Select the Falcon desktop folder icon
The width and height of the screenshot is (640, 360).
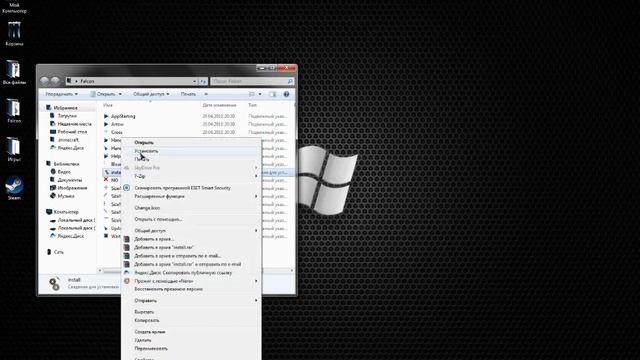(14, 111)
